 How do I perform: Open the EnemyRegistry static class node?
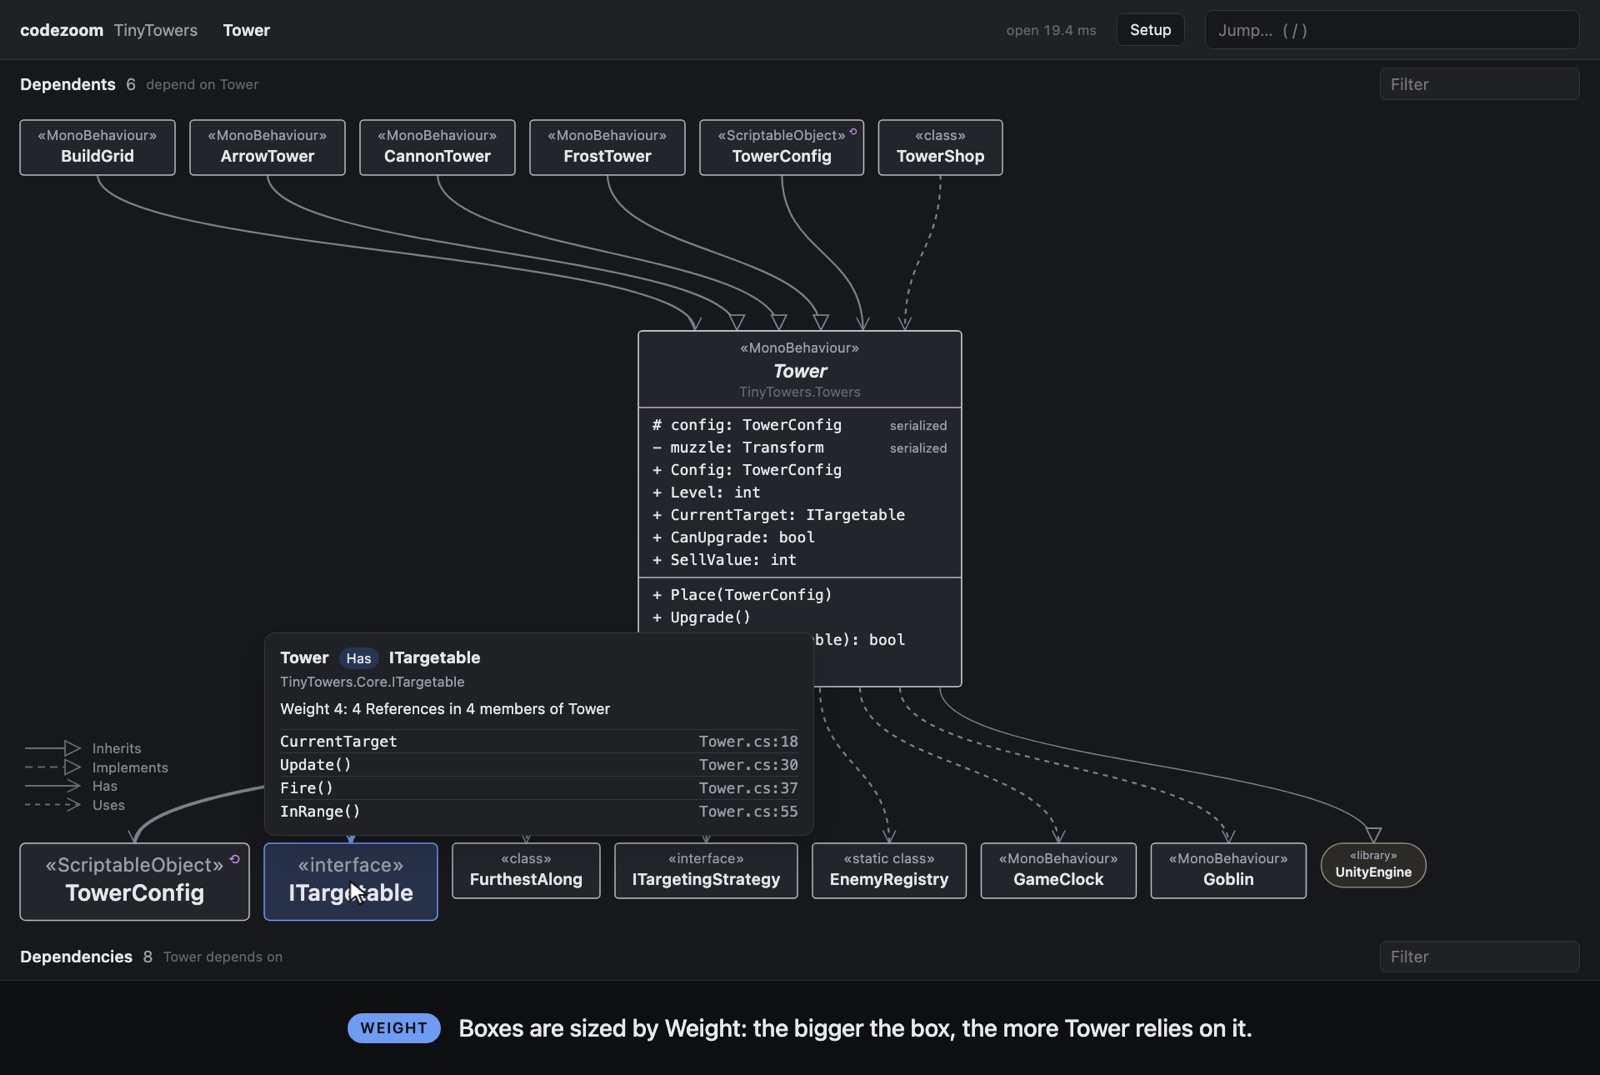[889, 870]
